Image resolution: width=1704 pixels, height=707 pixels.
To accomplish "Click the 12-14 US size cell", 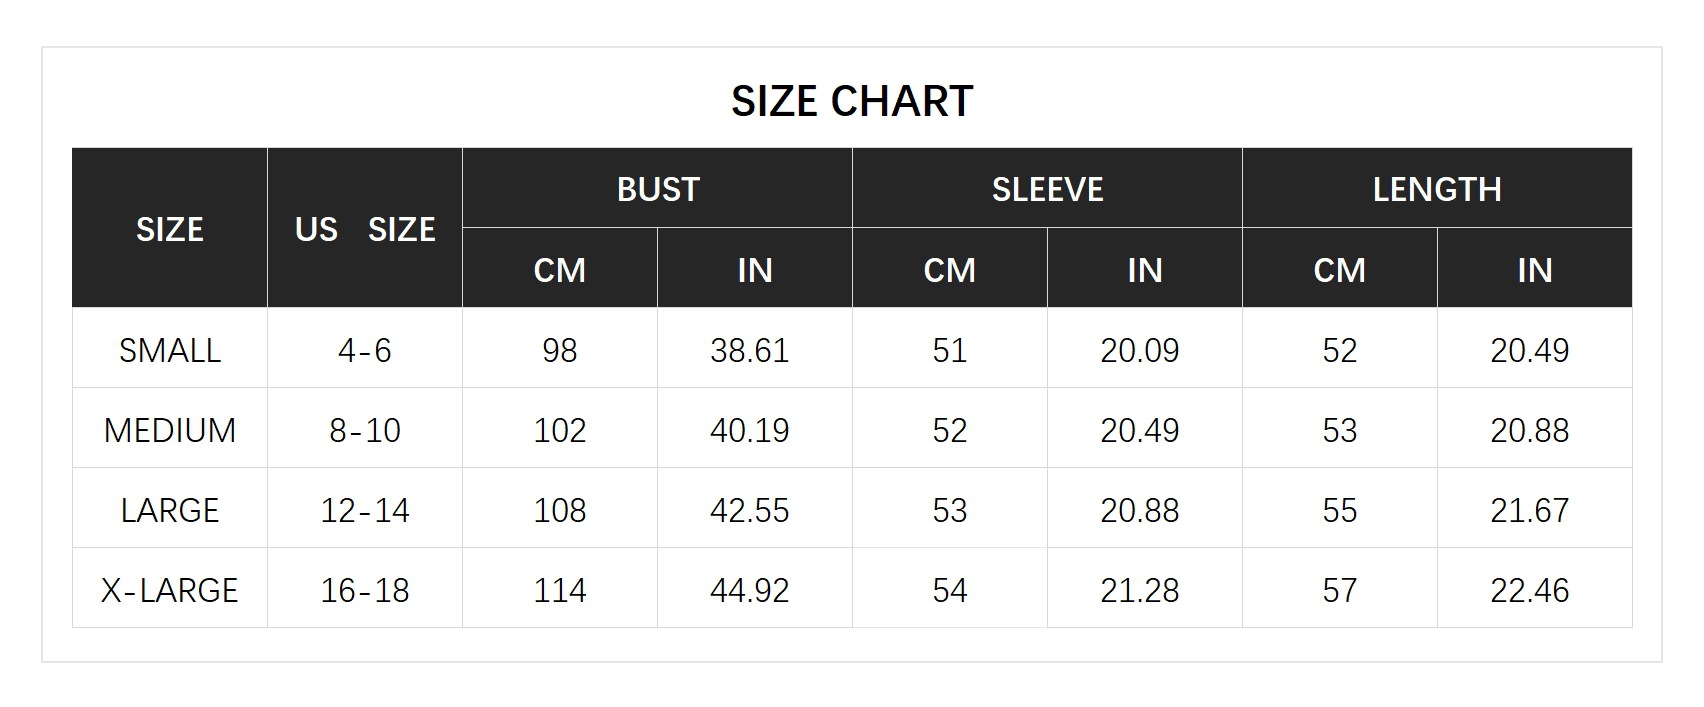I will click(365, 510).
